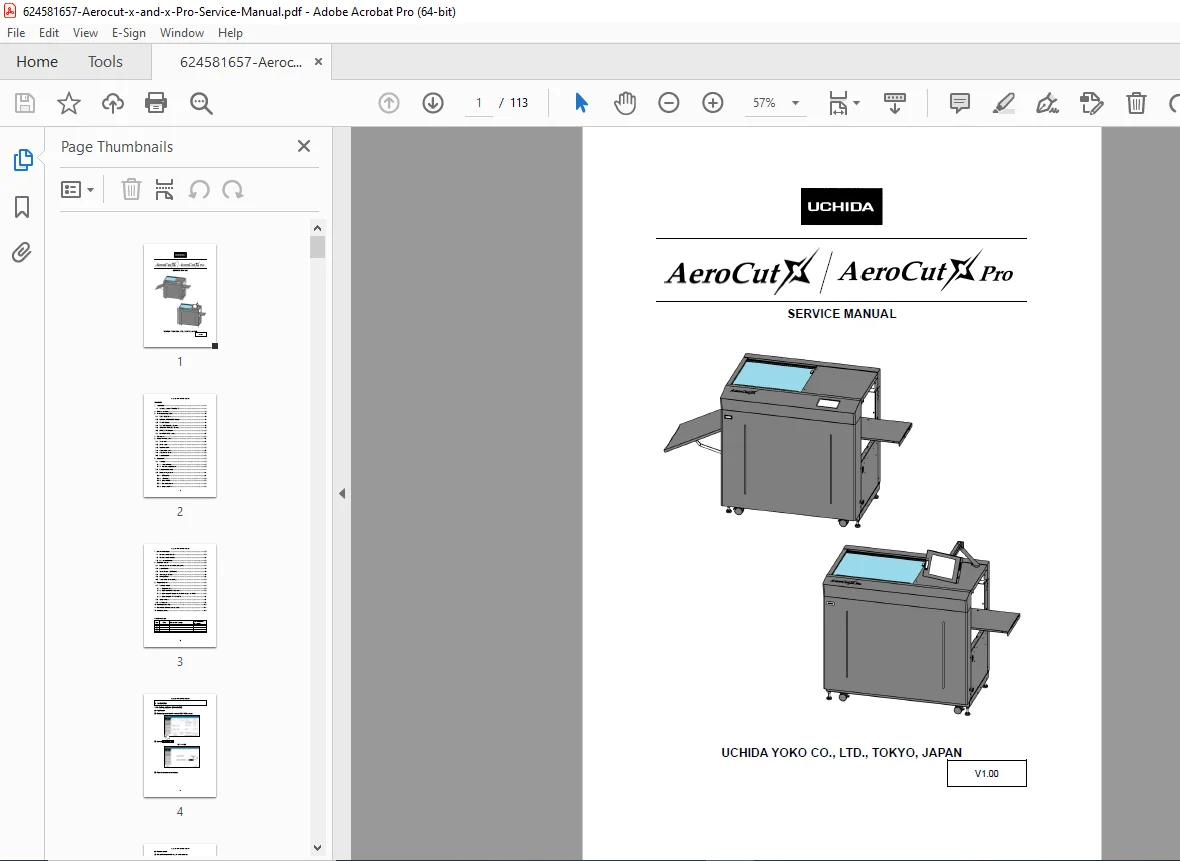Open the find text magnifier

[201, 103]
